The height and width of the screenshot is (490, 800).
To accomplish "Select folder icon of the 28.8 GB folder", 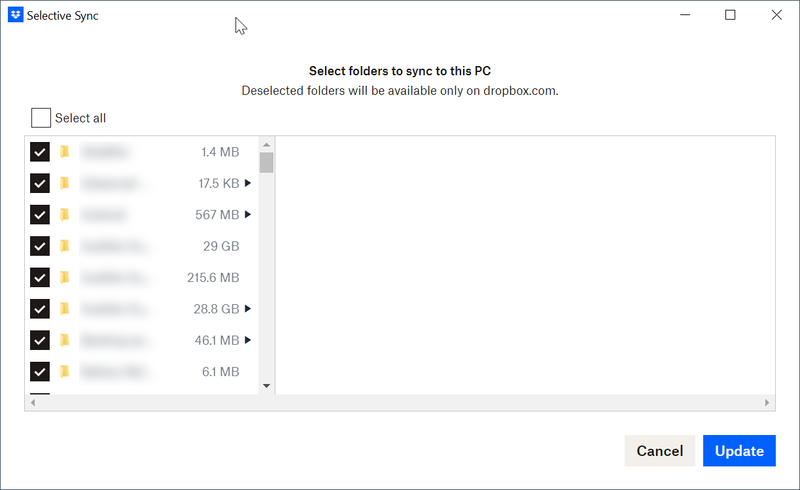I will pyautogui.click(x=65, y=308).
